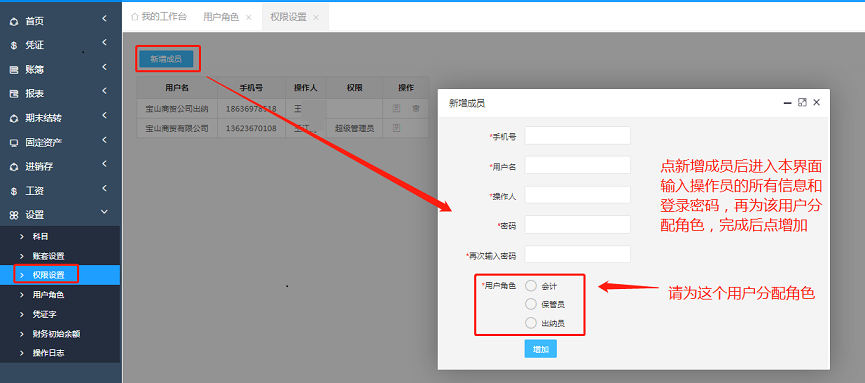Select the 出纳员 role radio button
The width and height of the screenshot is (865, 383).
coord(531,323)
